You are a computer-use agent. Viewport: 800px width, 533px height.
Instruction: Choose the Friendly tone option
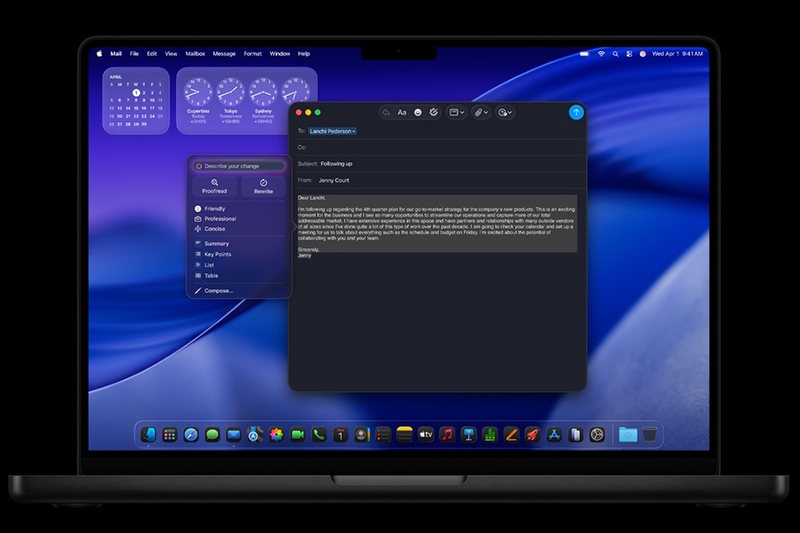point(210,209)
